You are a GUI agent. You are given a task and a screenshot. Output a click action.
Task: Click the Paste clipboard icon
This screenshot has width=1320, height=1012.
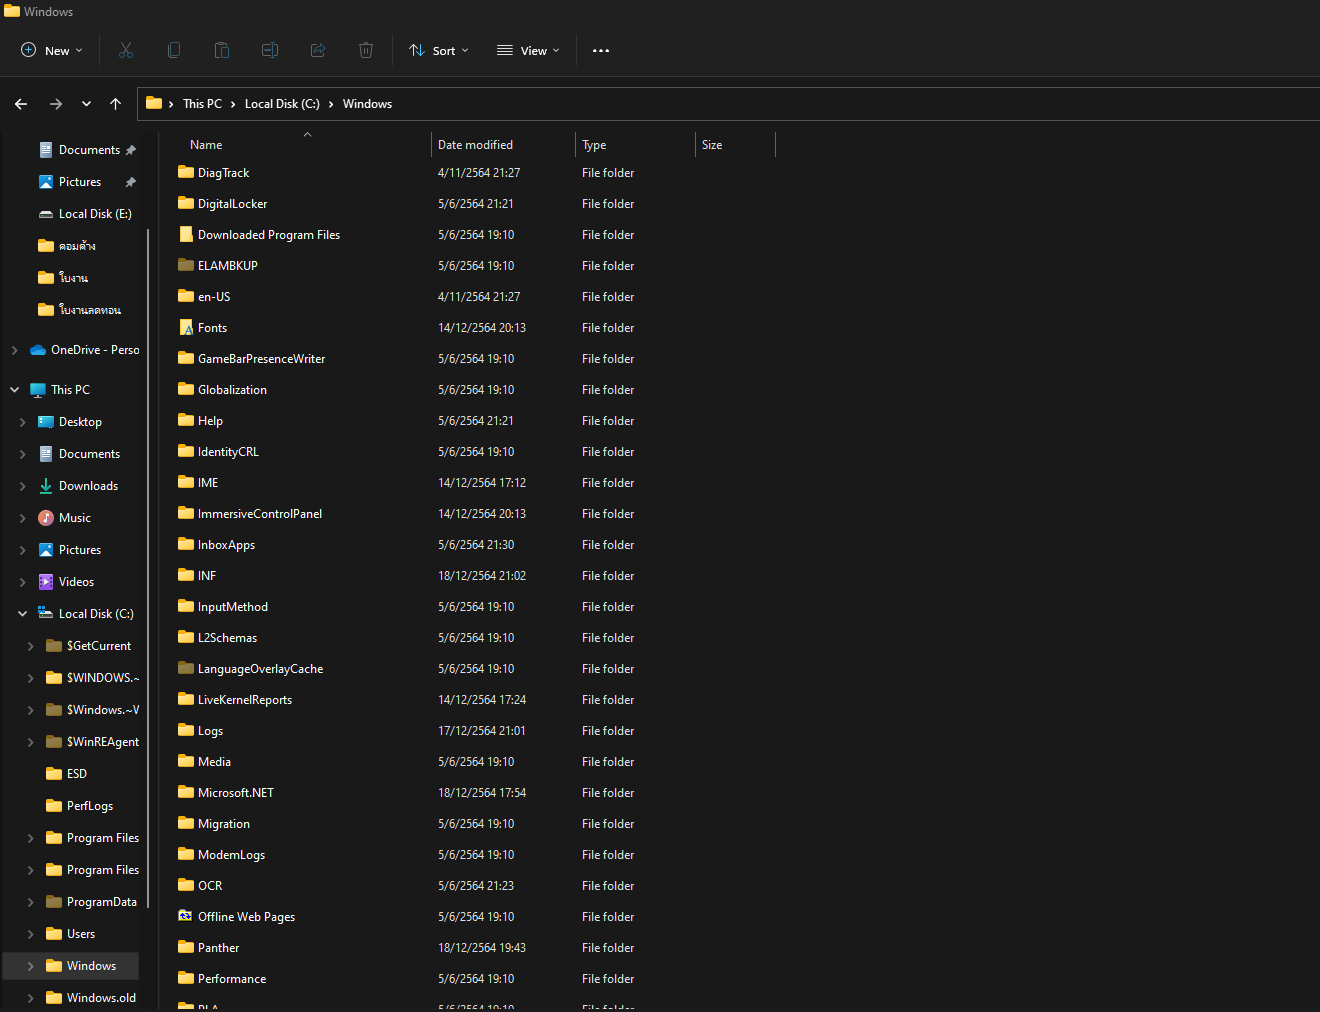pos(222,50)
